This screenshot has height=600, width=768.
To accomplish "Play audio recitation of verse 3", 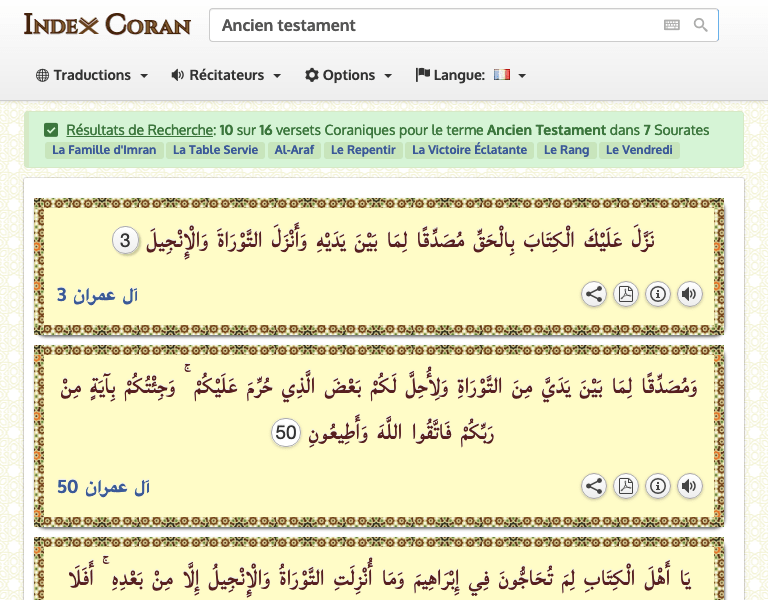I will pyautogui.click(x=689, y=294).
